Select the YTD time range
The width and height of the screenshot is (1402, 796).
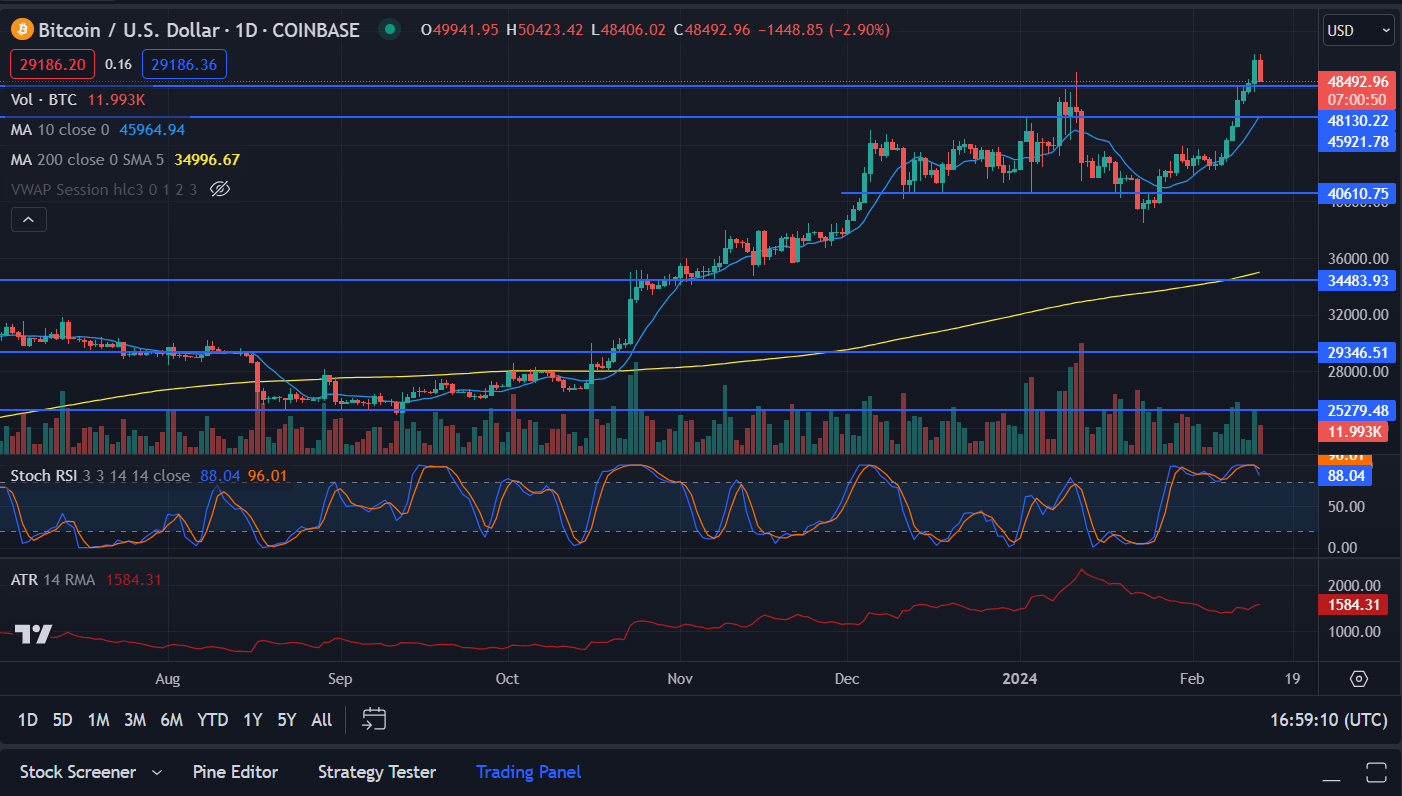pos(212,719)
